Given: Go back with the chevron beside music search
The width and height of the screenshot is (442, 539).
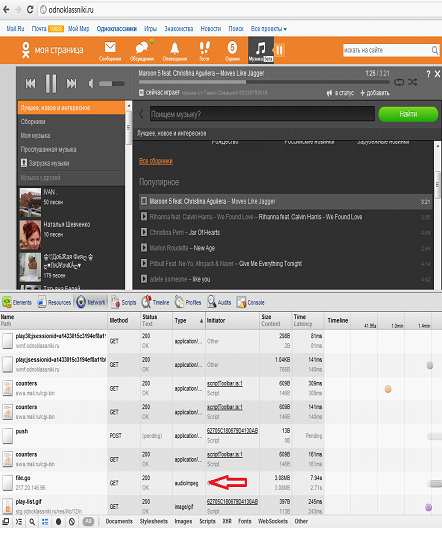Looking at the screenshot, I should [x=142, y=114].
